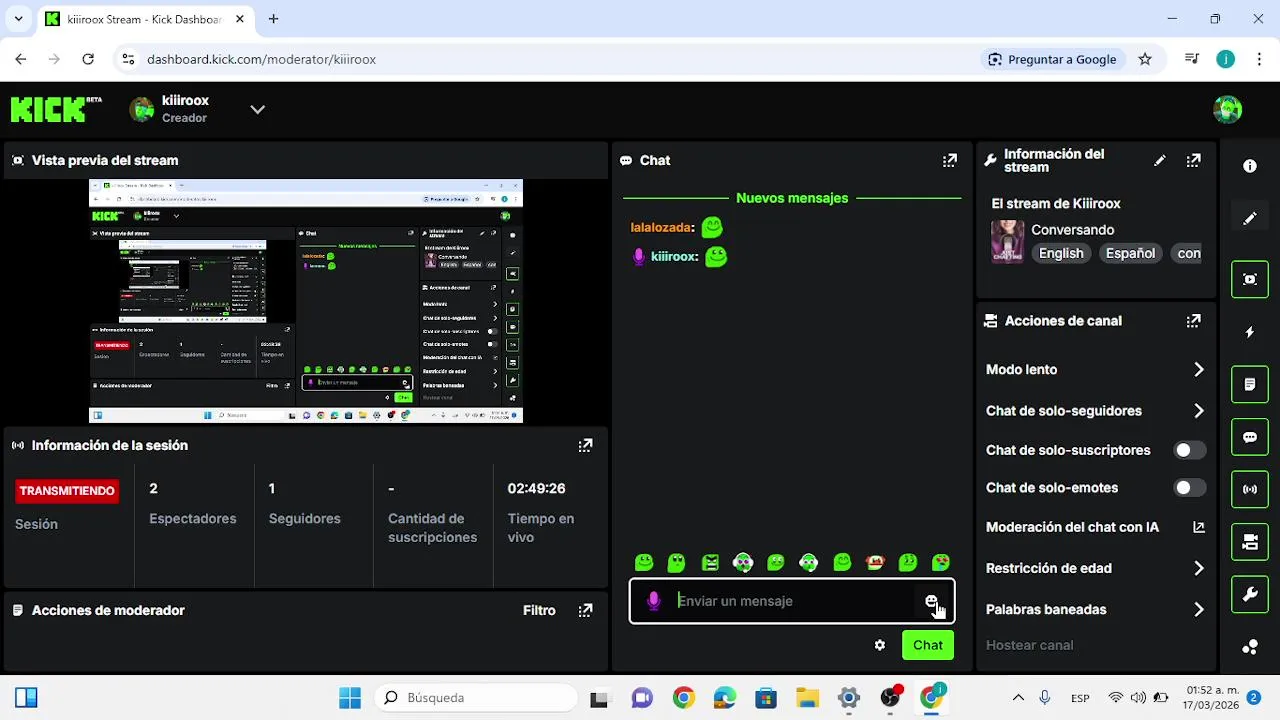Toggle the broadcast signal sidebar icon
Screen dimensions: 1280x720
1250,489
